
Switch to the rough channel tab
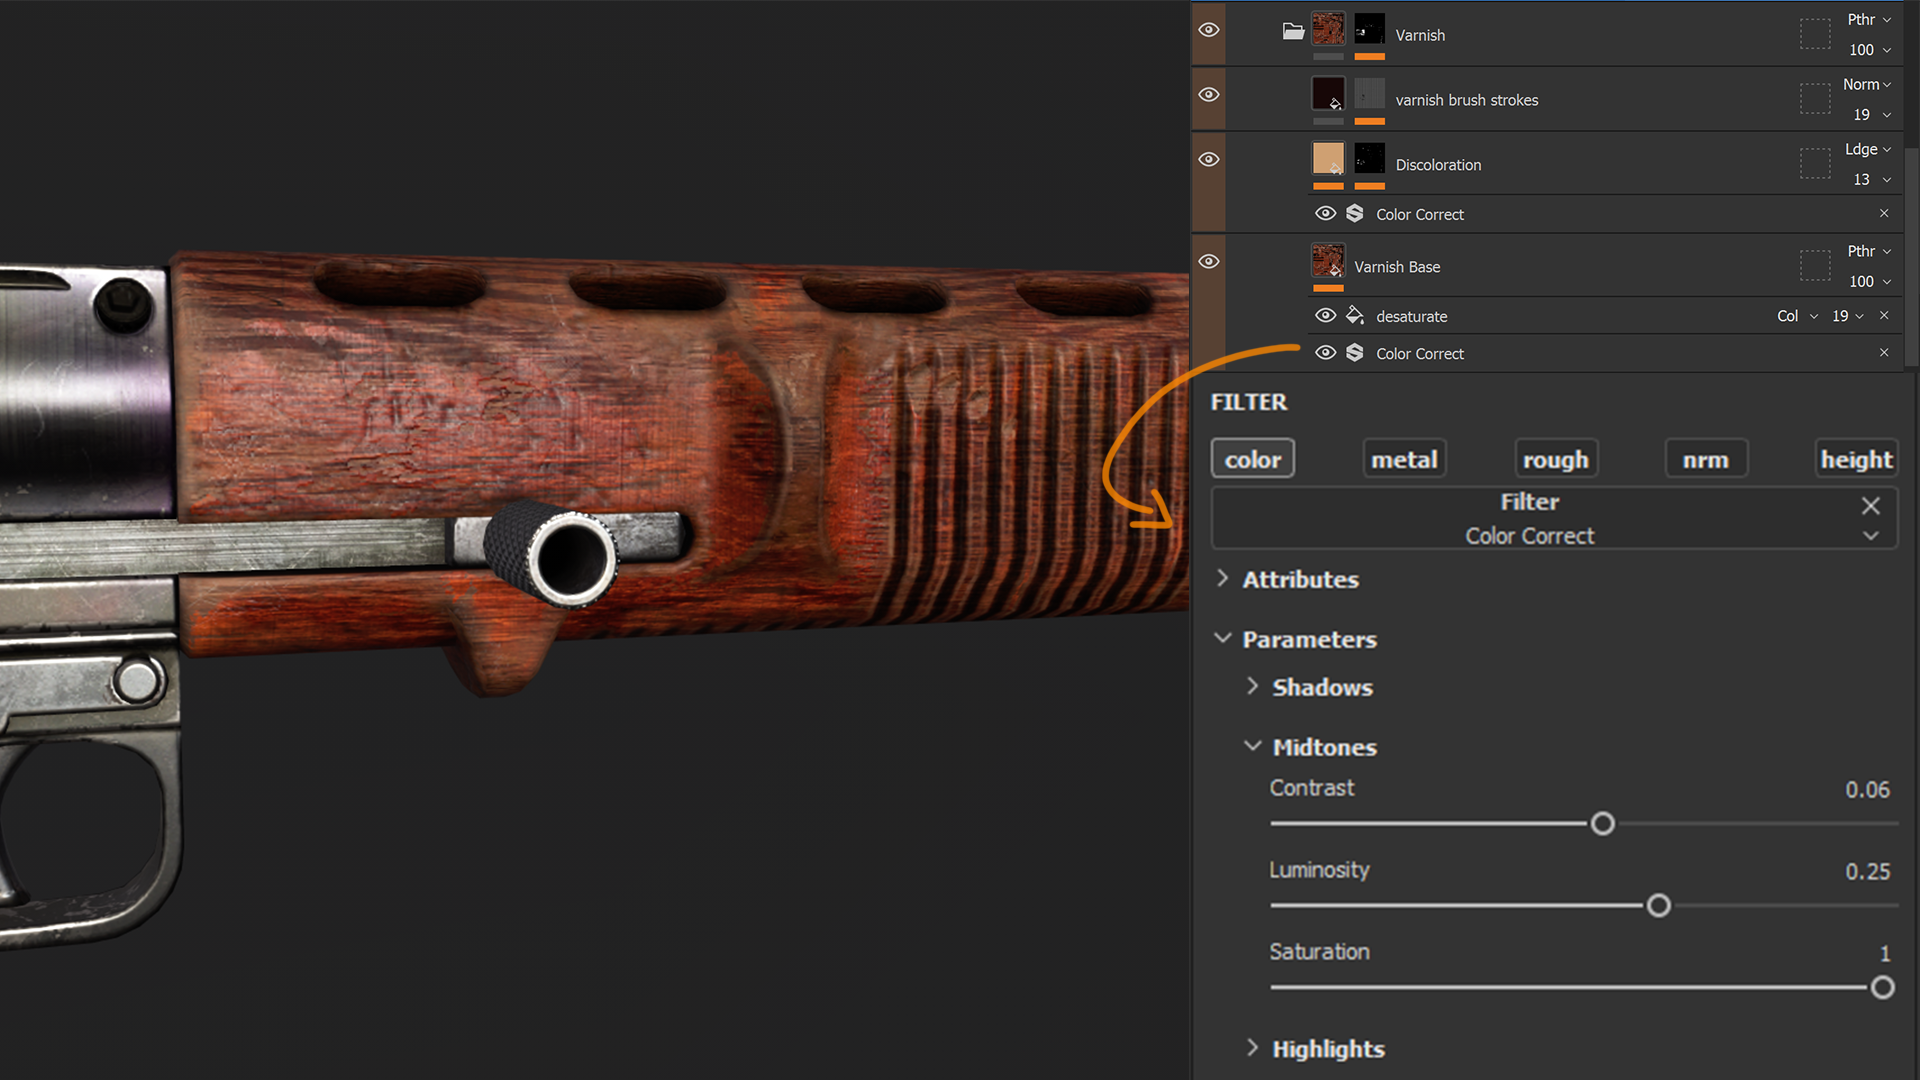click(x=1555, y=459)
